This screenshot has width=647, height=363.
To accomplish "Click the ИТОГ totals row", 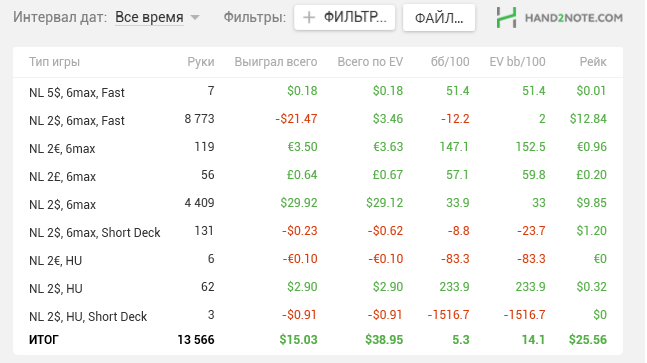I will pyautogui.click(x=318, y=340).
